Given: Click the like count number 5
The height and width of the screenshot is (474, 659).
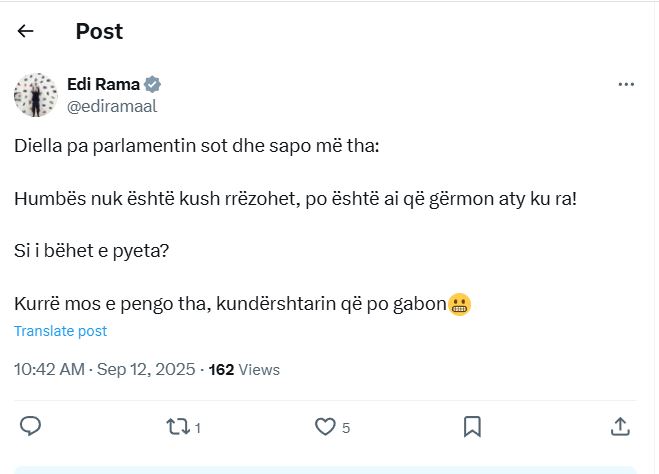Looking at the screenshot, I should point(346,428).
